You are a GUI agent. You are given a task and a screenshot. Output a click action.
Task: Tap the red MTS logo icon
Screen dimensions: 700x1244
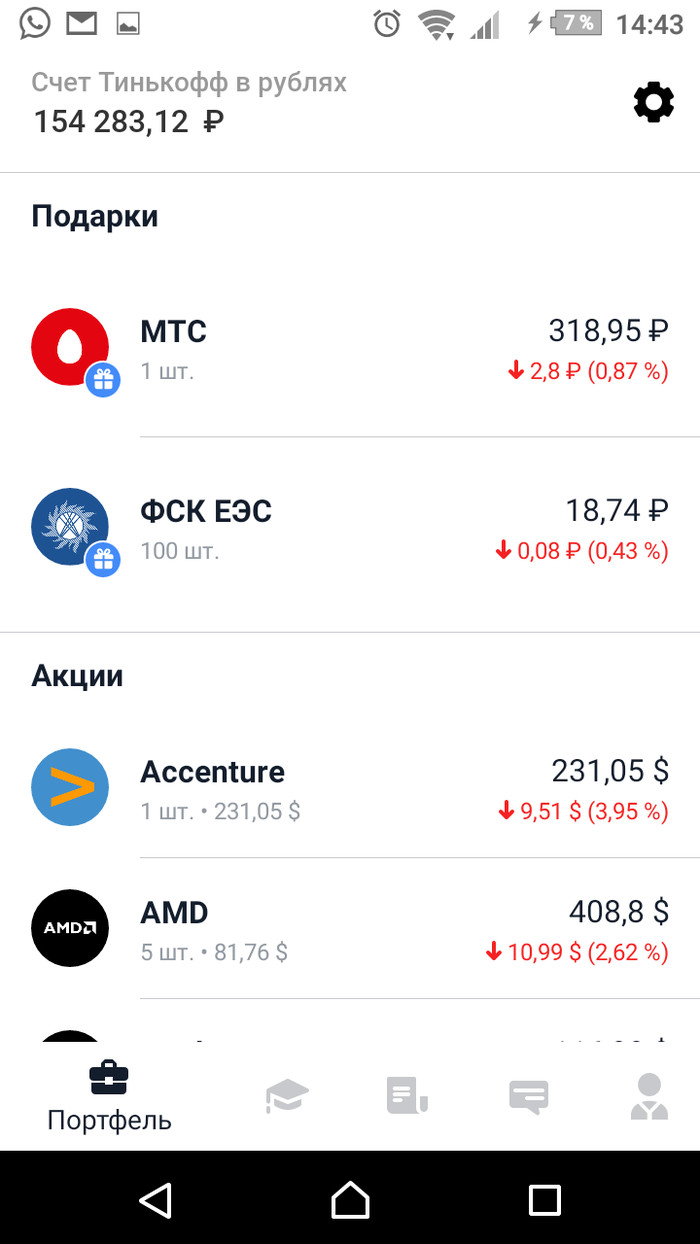pos(68,346)
